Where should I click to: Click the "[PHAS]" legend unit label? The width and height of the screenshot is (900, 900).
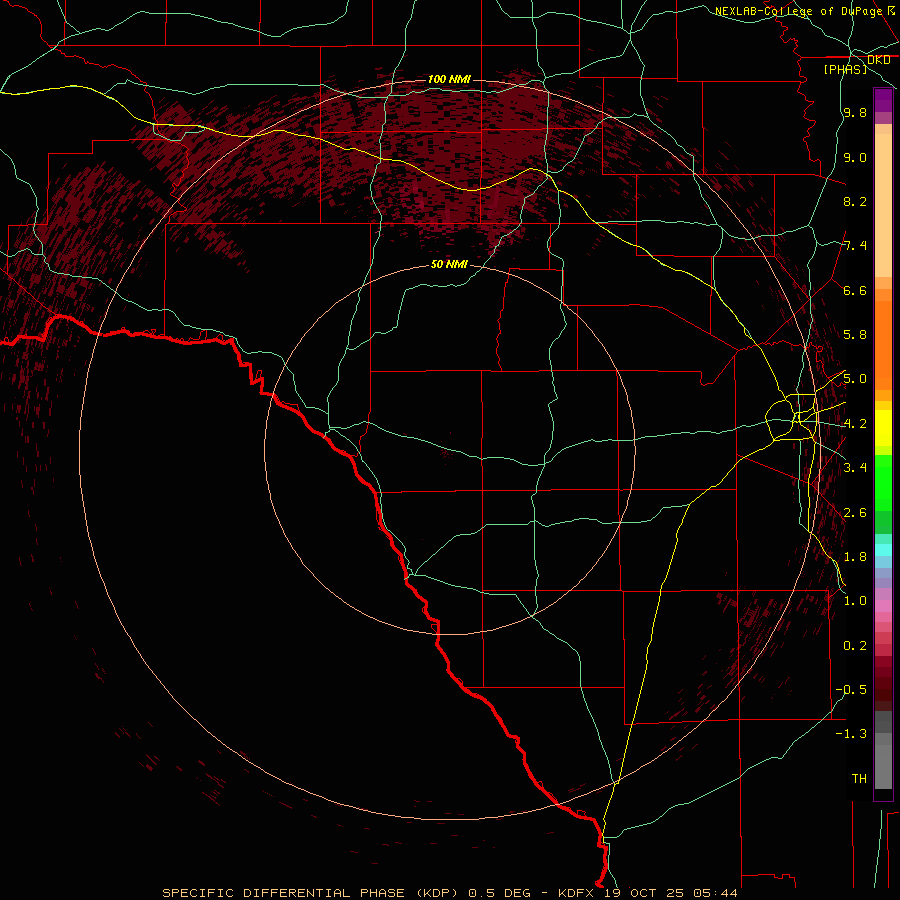[x=845, y=69]
